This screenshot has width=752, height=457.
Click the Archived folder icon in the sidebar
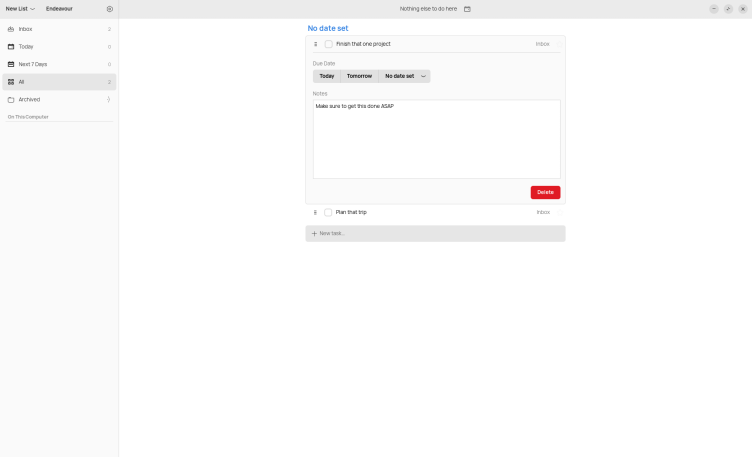coord(11,100)
